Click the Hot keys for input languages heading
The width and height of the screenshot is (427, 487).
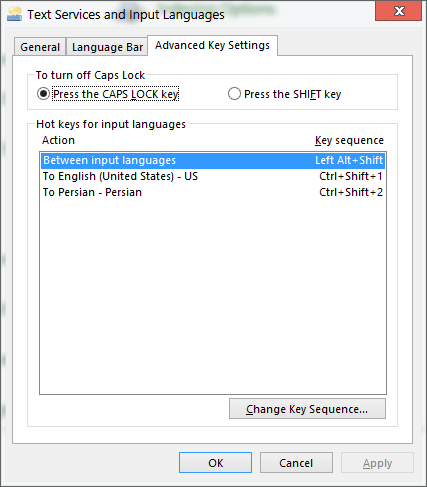pos(111,124)
